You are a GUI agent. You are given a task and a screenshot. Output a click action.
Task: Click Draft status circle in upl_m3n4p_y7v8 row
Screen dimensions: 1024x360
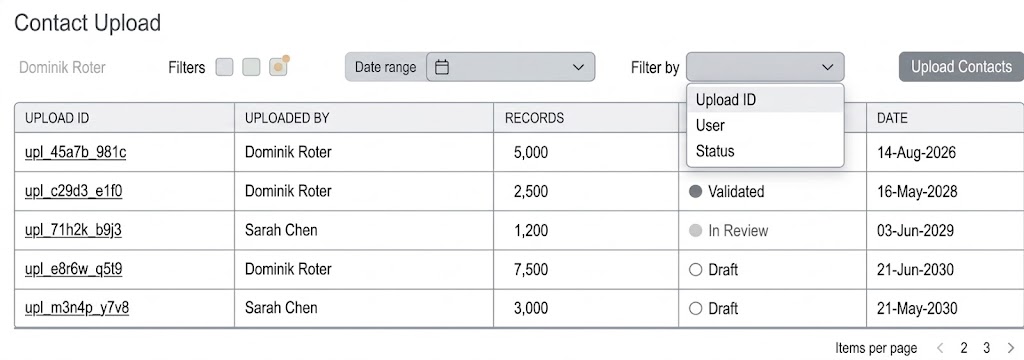(x=696, y=308)
